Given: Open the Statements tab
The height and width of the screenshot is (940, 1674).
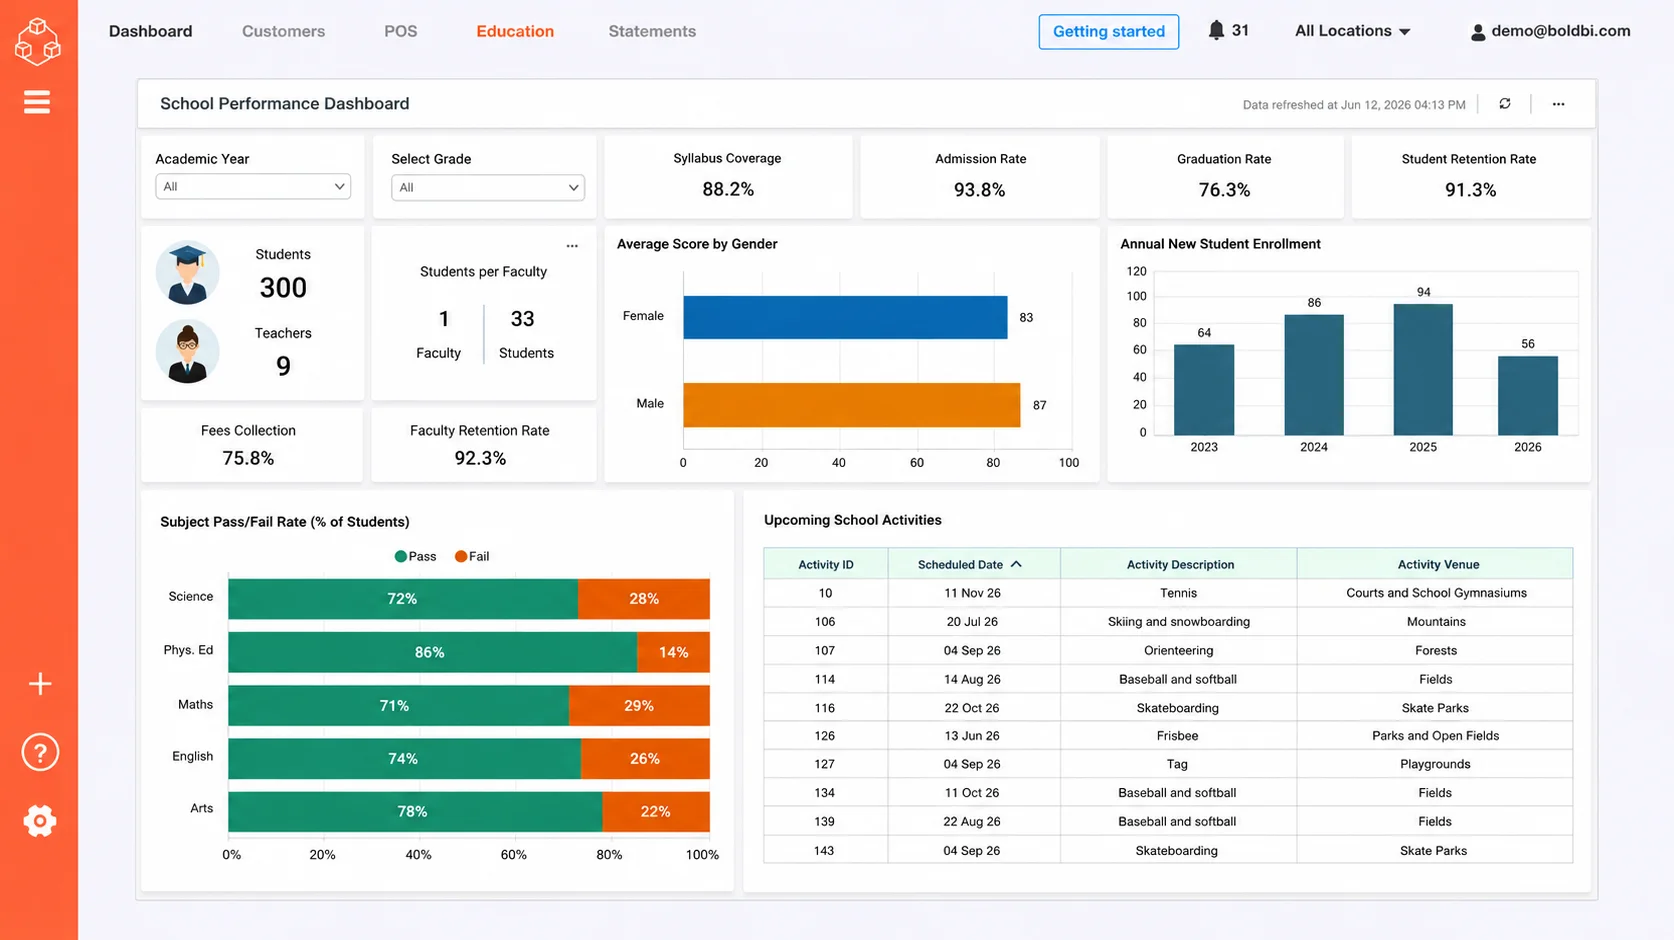Looking at the screenshot, I should click(x=652, y=31).
